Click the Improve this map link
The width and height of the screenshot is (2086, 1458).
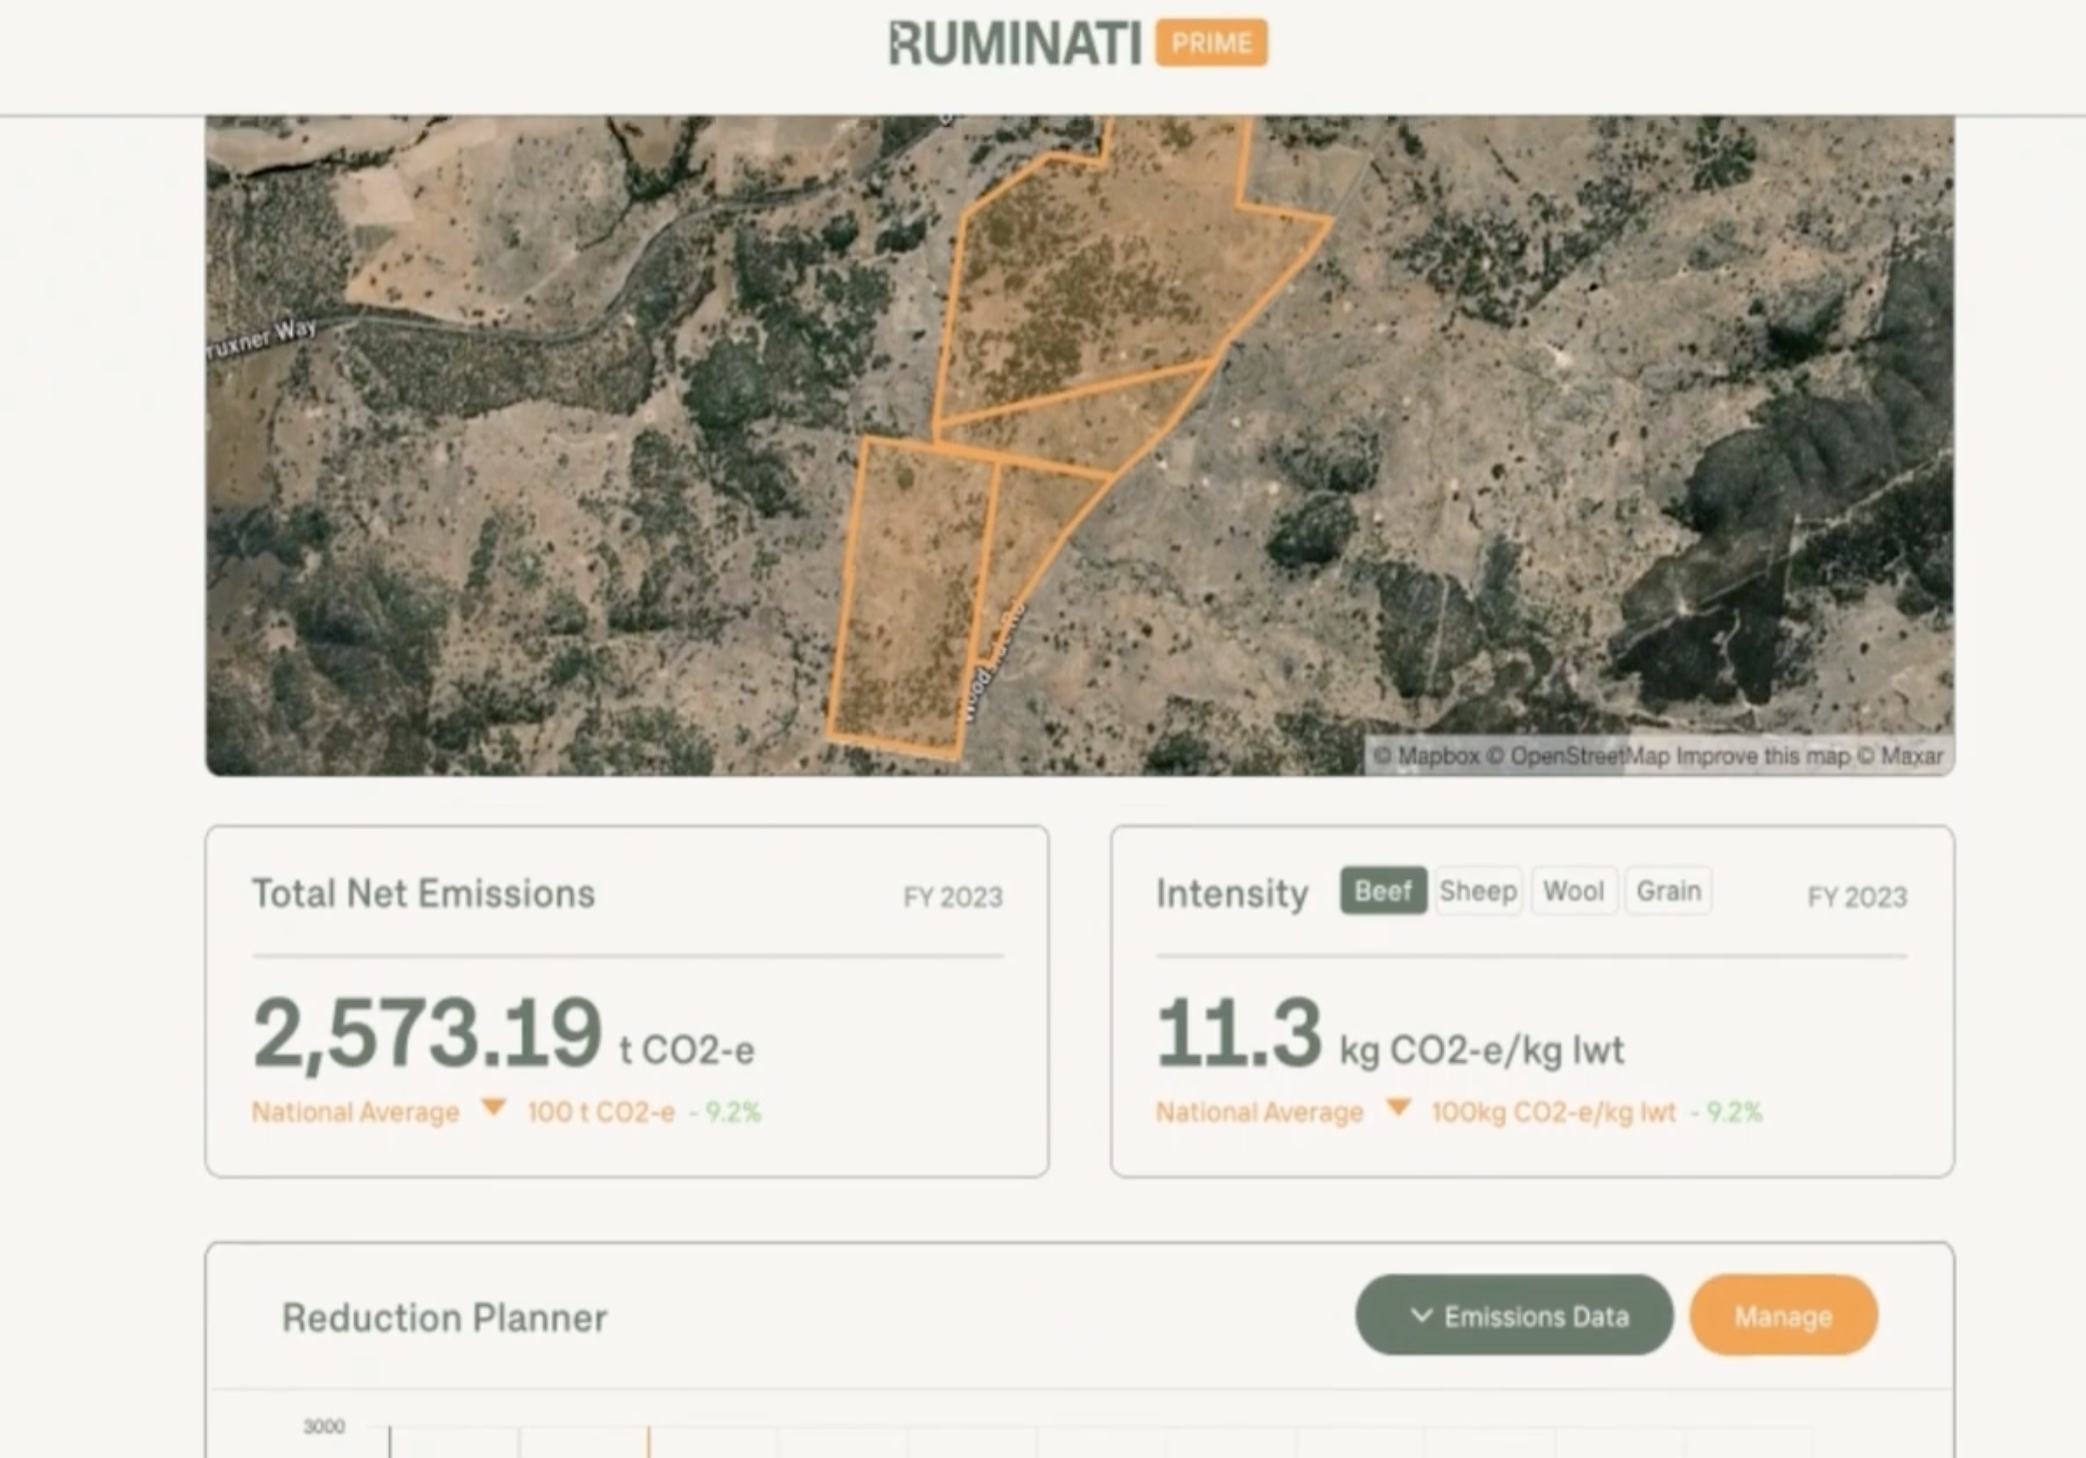[1762, 756]
